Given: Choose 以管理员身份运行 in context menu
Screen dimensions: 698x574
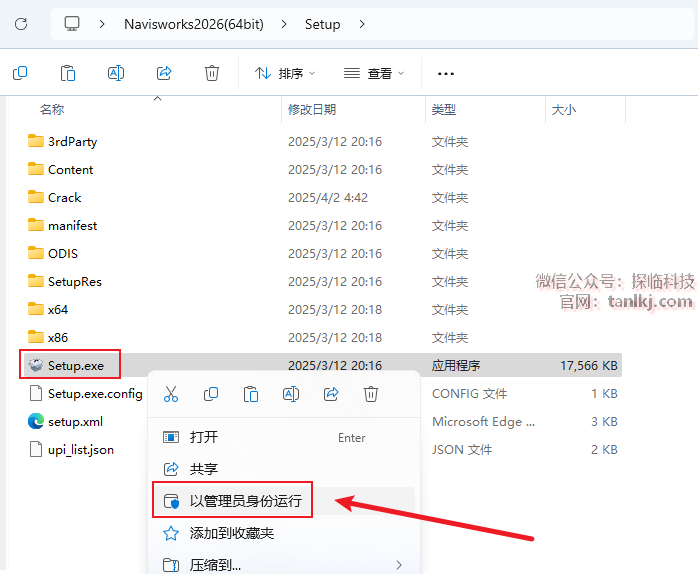Looking at the screenshot, I should [284, 501].
